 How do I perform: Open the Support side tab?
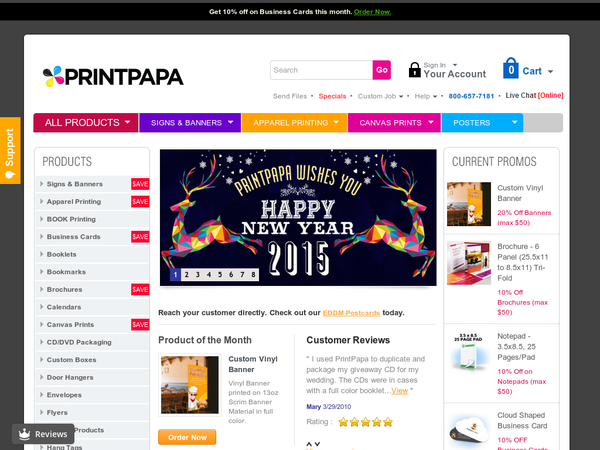10,150
